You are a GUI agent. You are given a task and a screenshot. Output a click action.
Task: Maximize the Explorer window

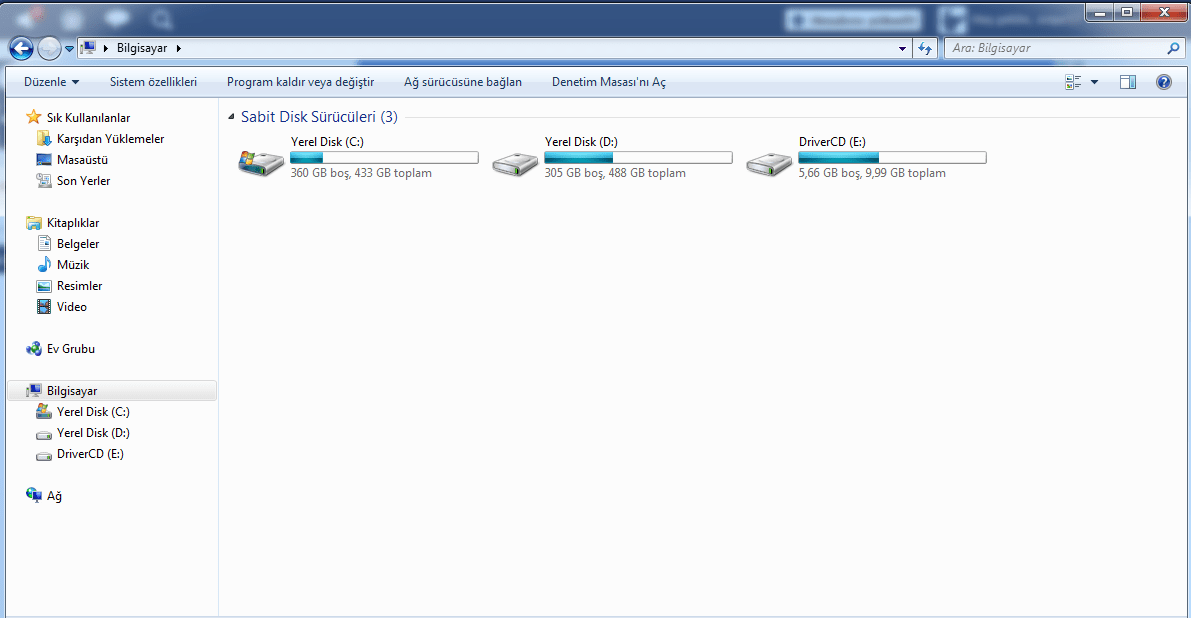(1127, 12)
